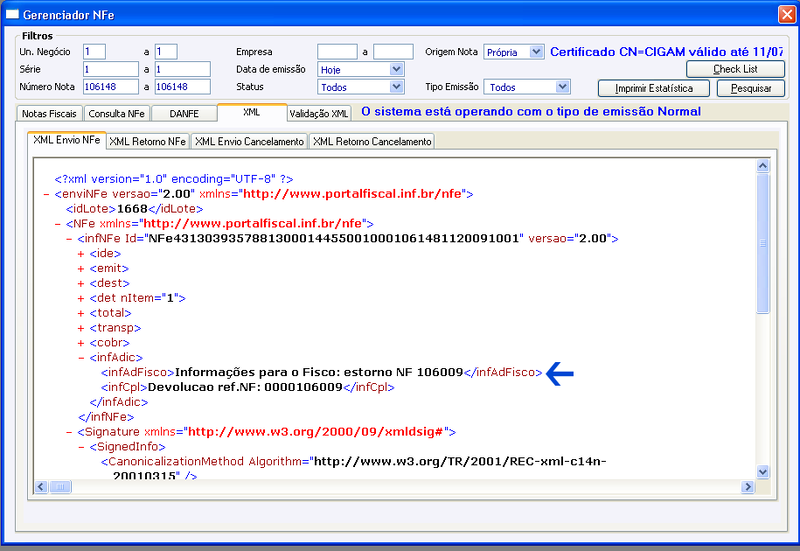Click the vertical scrollbar thumb
The image size is (800, 551).
click(763, 243)
